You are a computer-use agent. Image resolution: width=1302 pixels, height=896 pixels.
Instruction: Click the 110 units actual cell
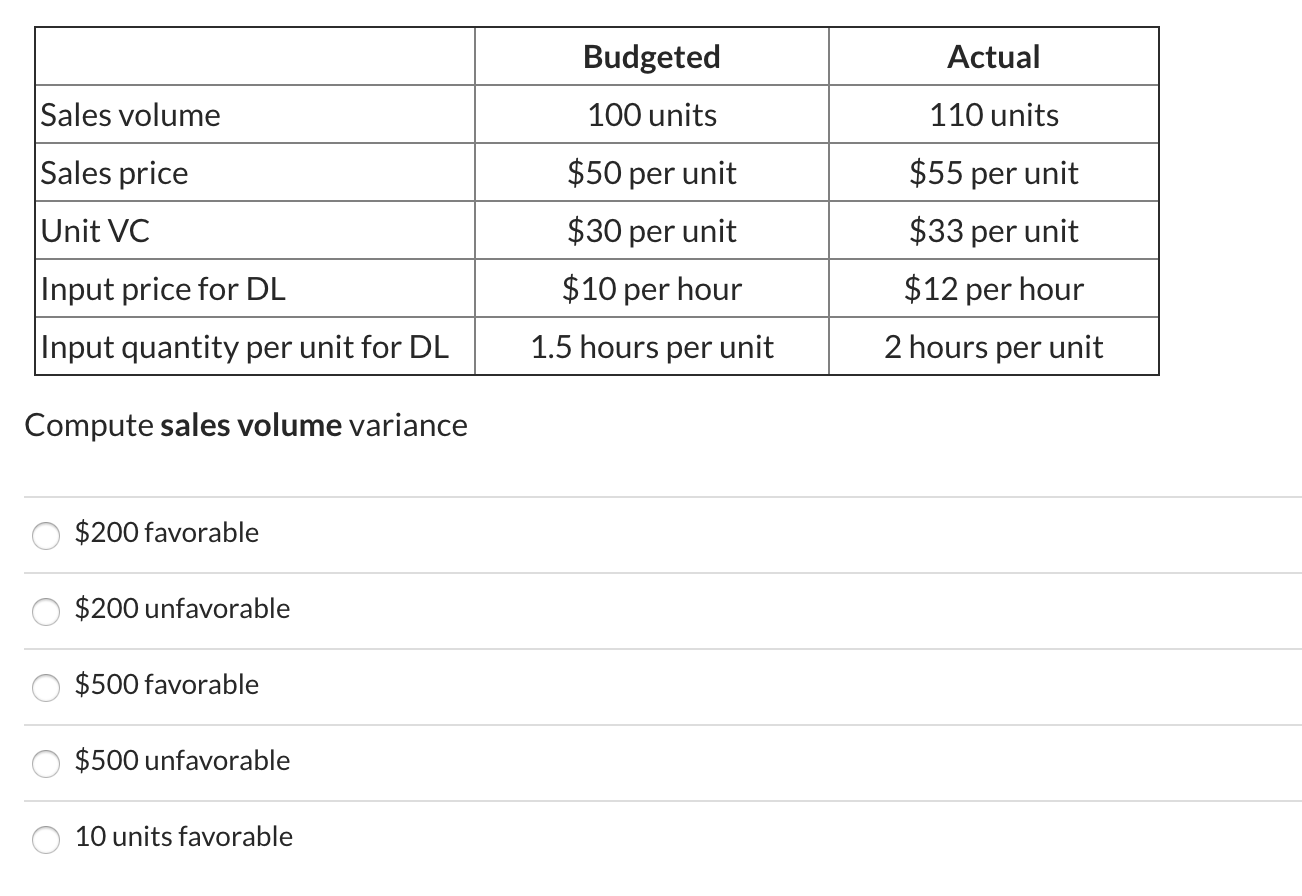pos(993,114)
